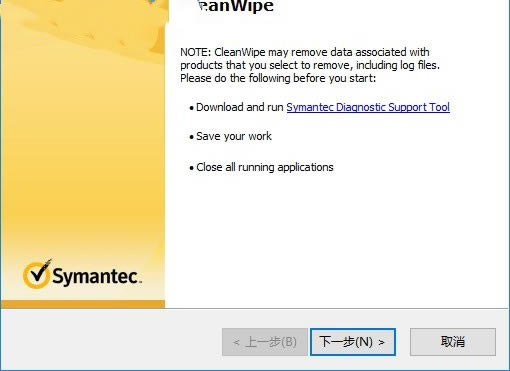Click the 下一步(N) next button
This screenshot has width=510, height=371.
coord(353,342)
